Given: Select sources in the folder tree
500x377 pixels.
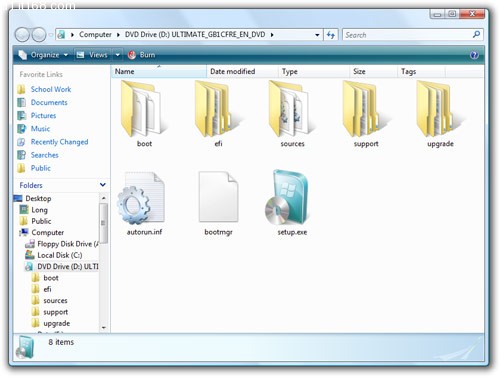Looking at the screenshot, I should pos(55,300).
